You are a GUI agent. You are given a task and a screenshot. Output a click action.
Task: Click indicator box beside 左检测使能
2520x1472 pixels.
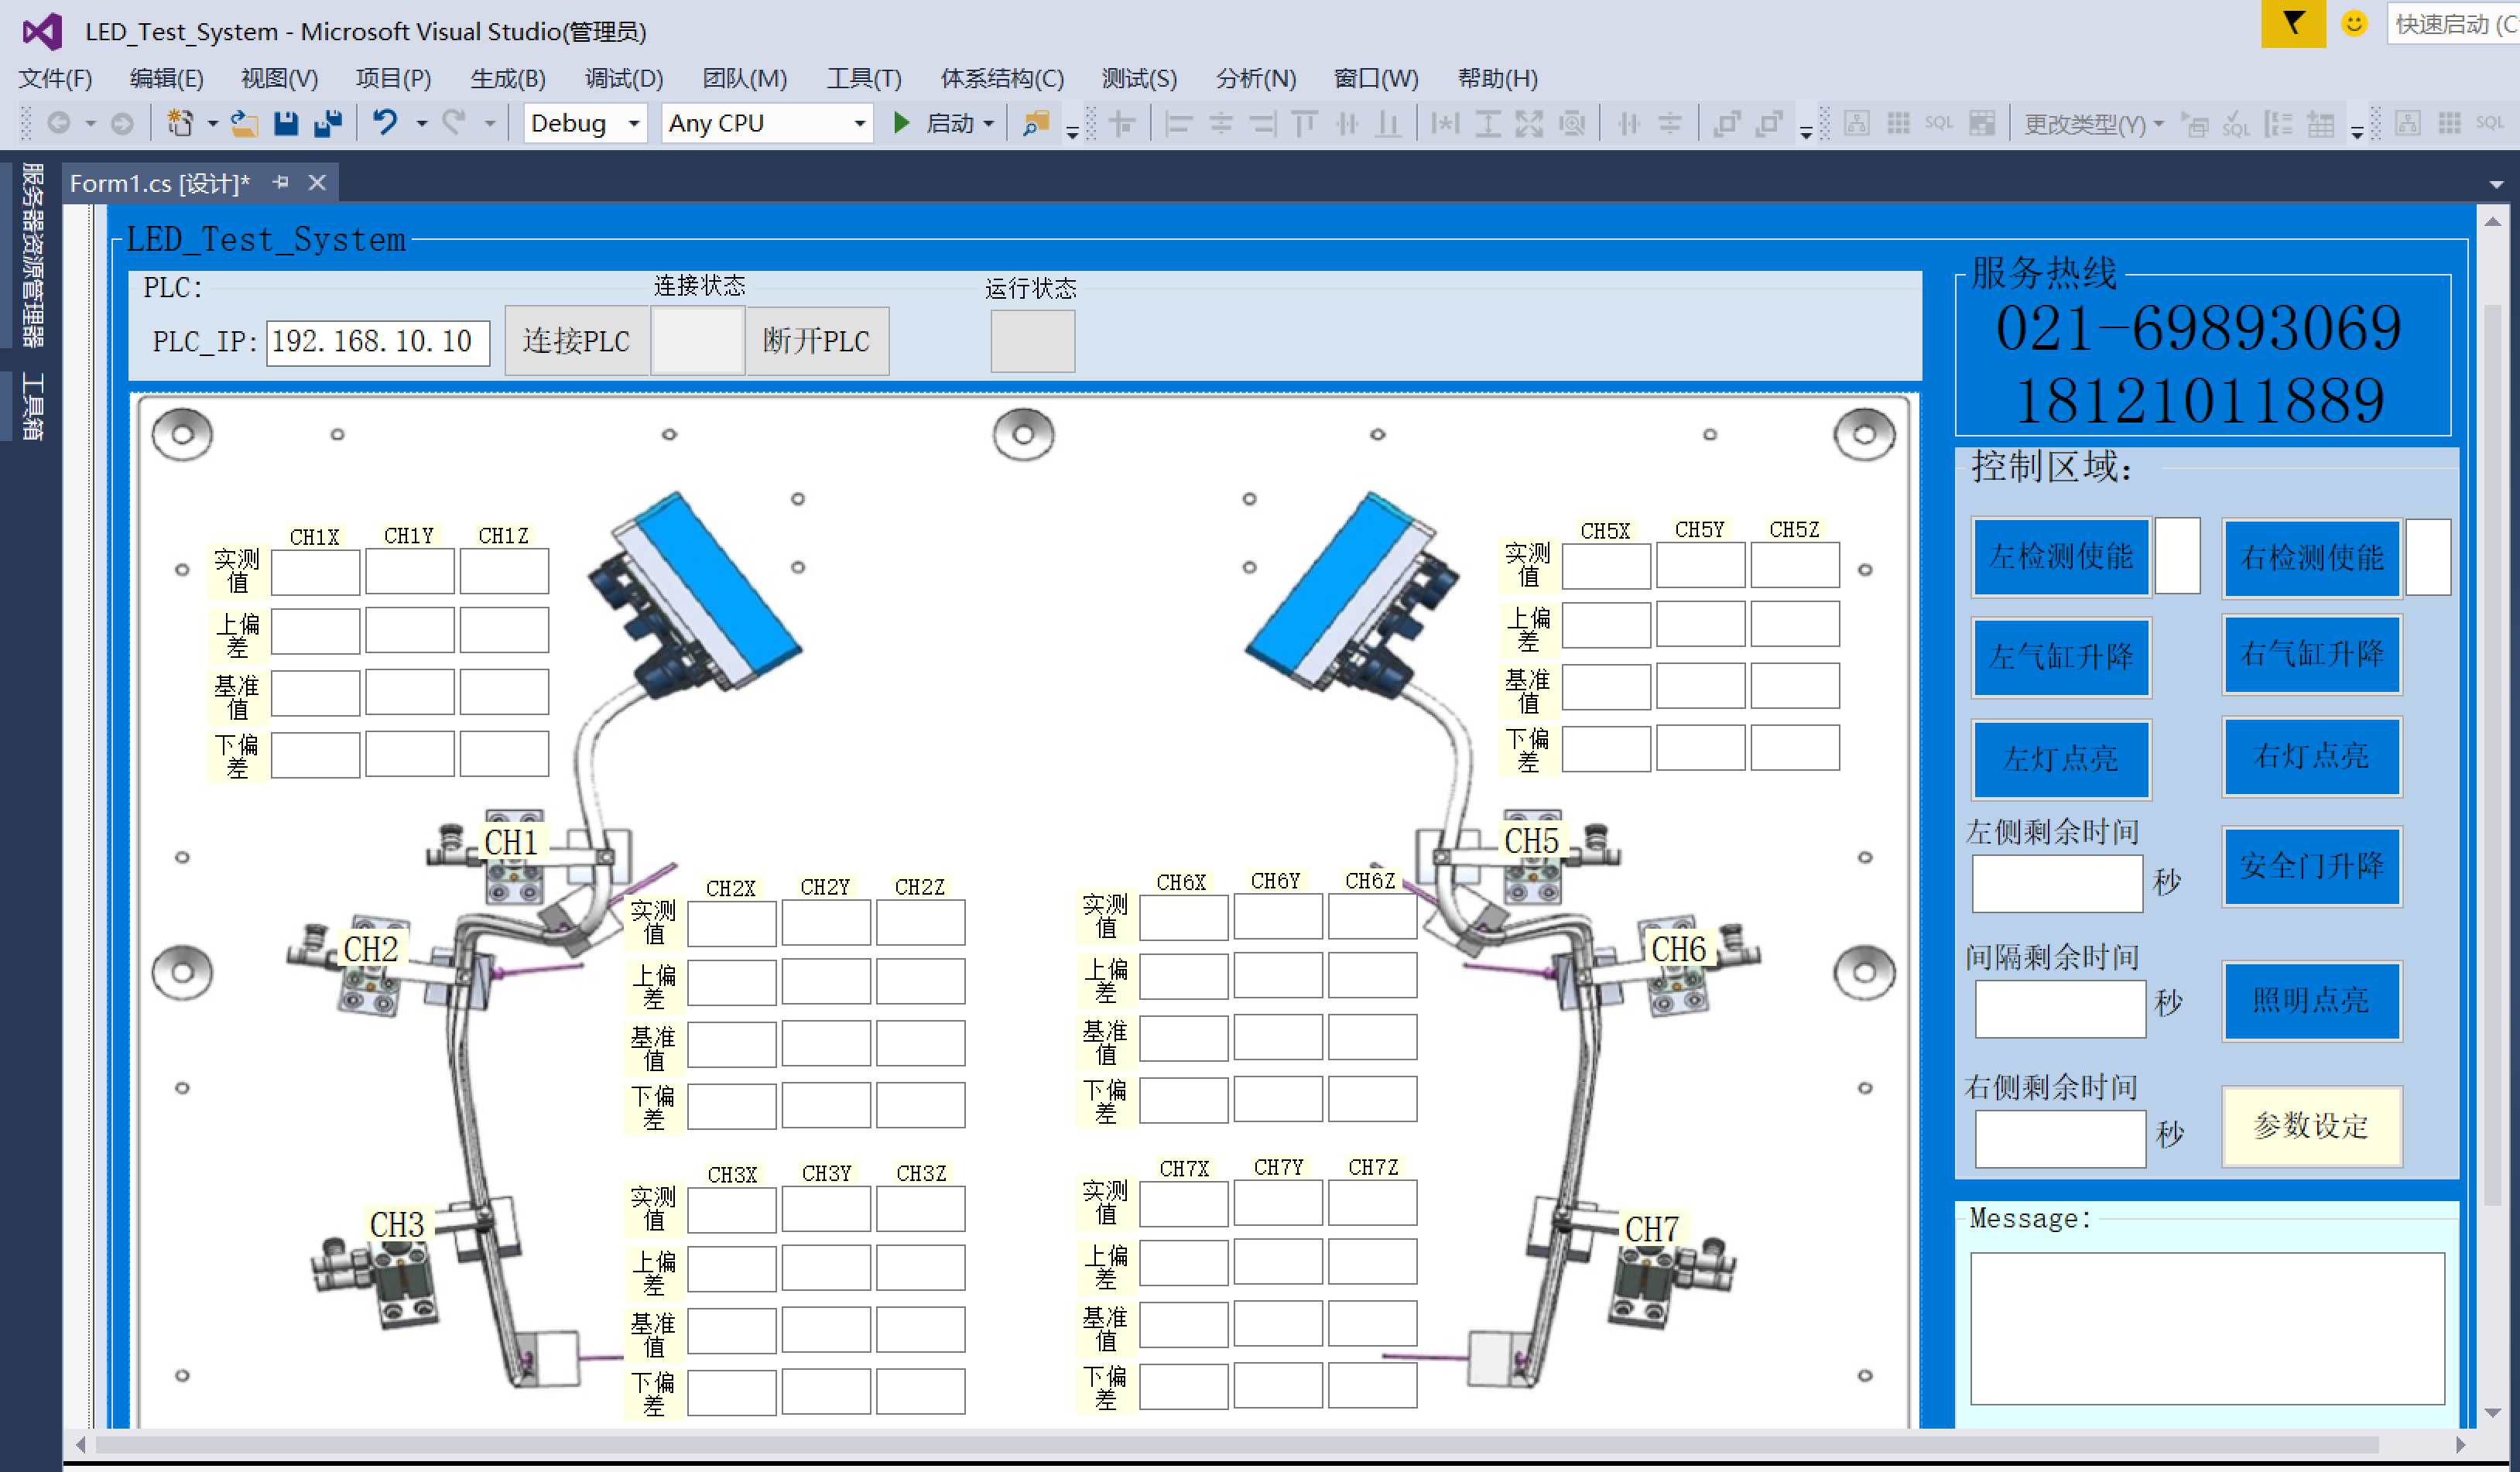click(2176, 555)
